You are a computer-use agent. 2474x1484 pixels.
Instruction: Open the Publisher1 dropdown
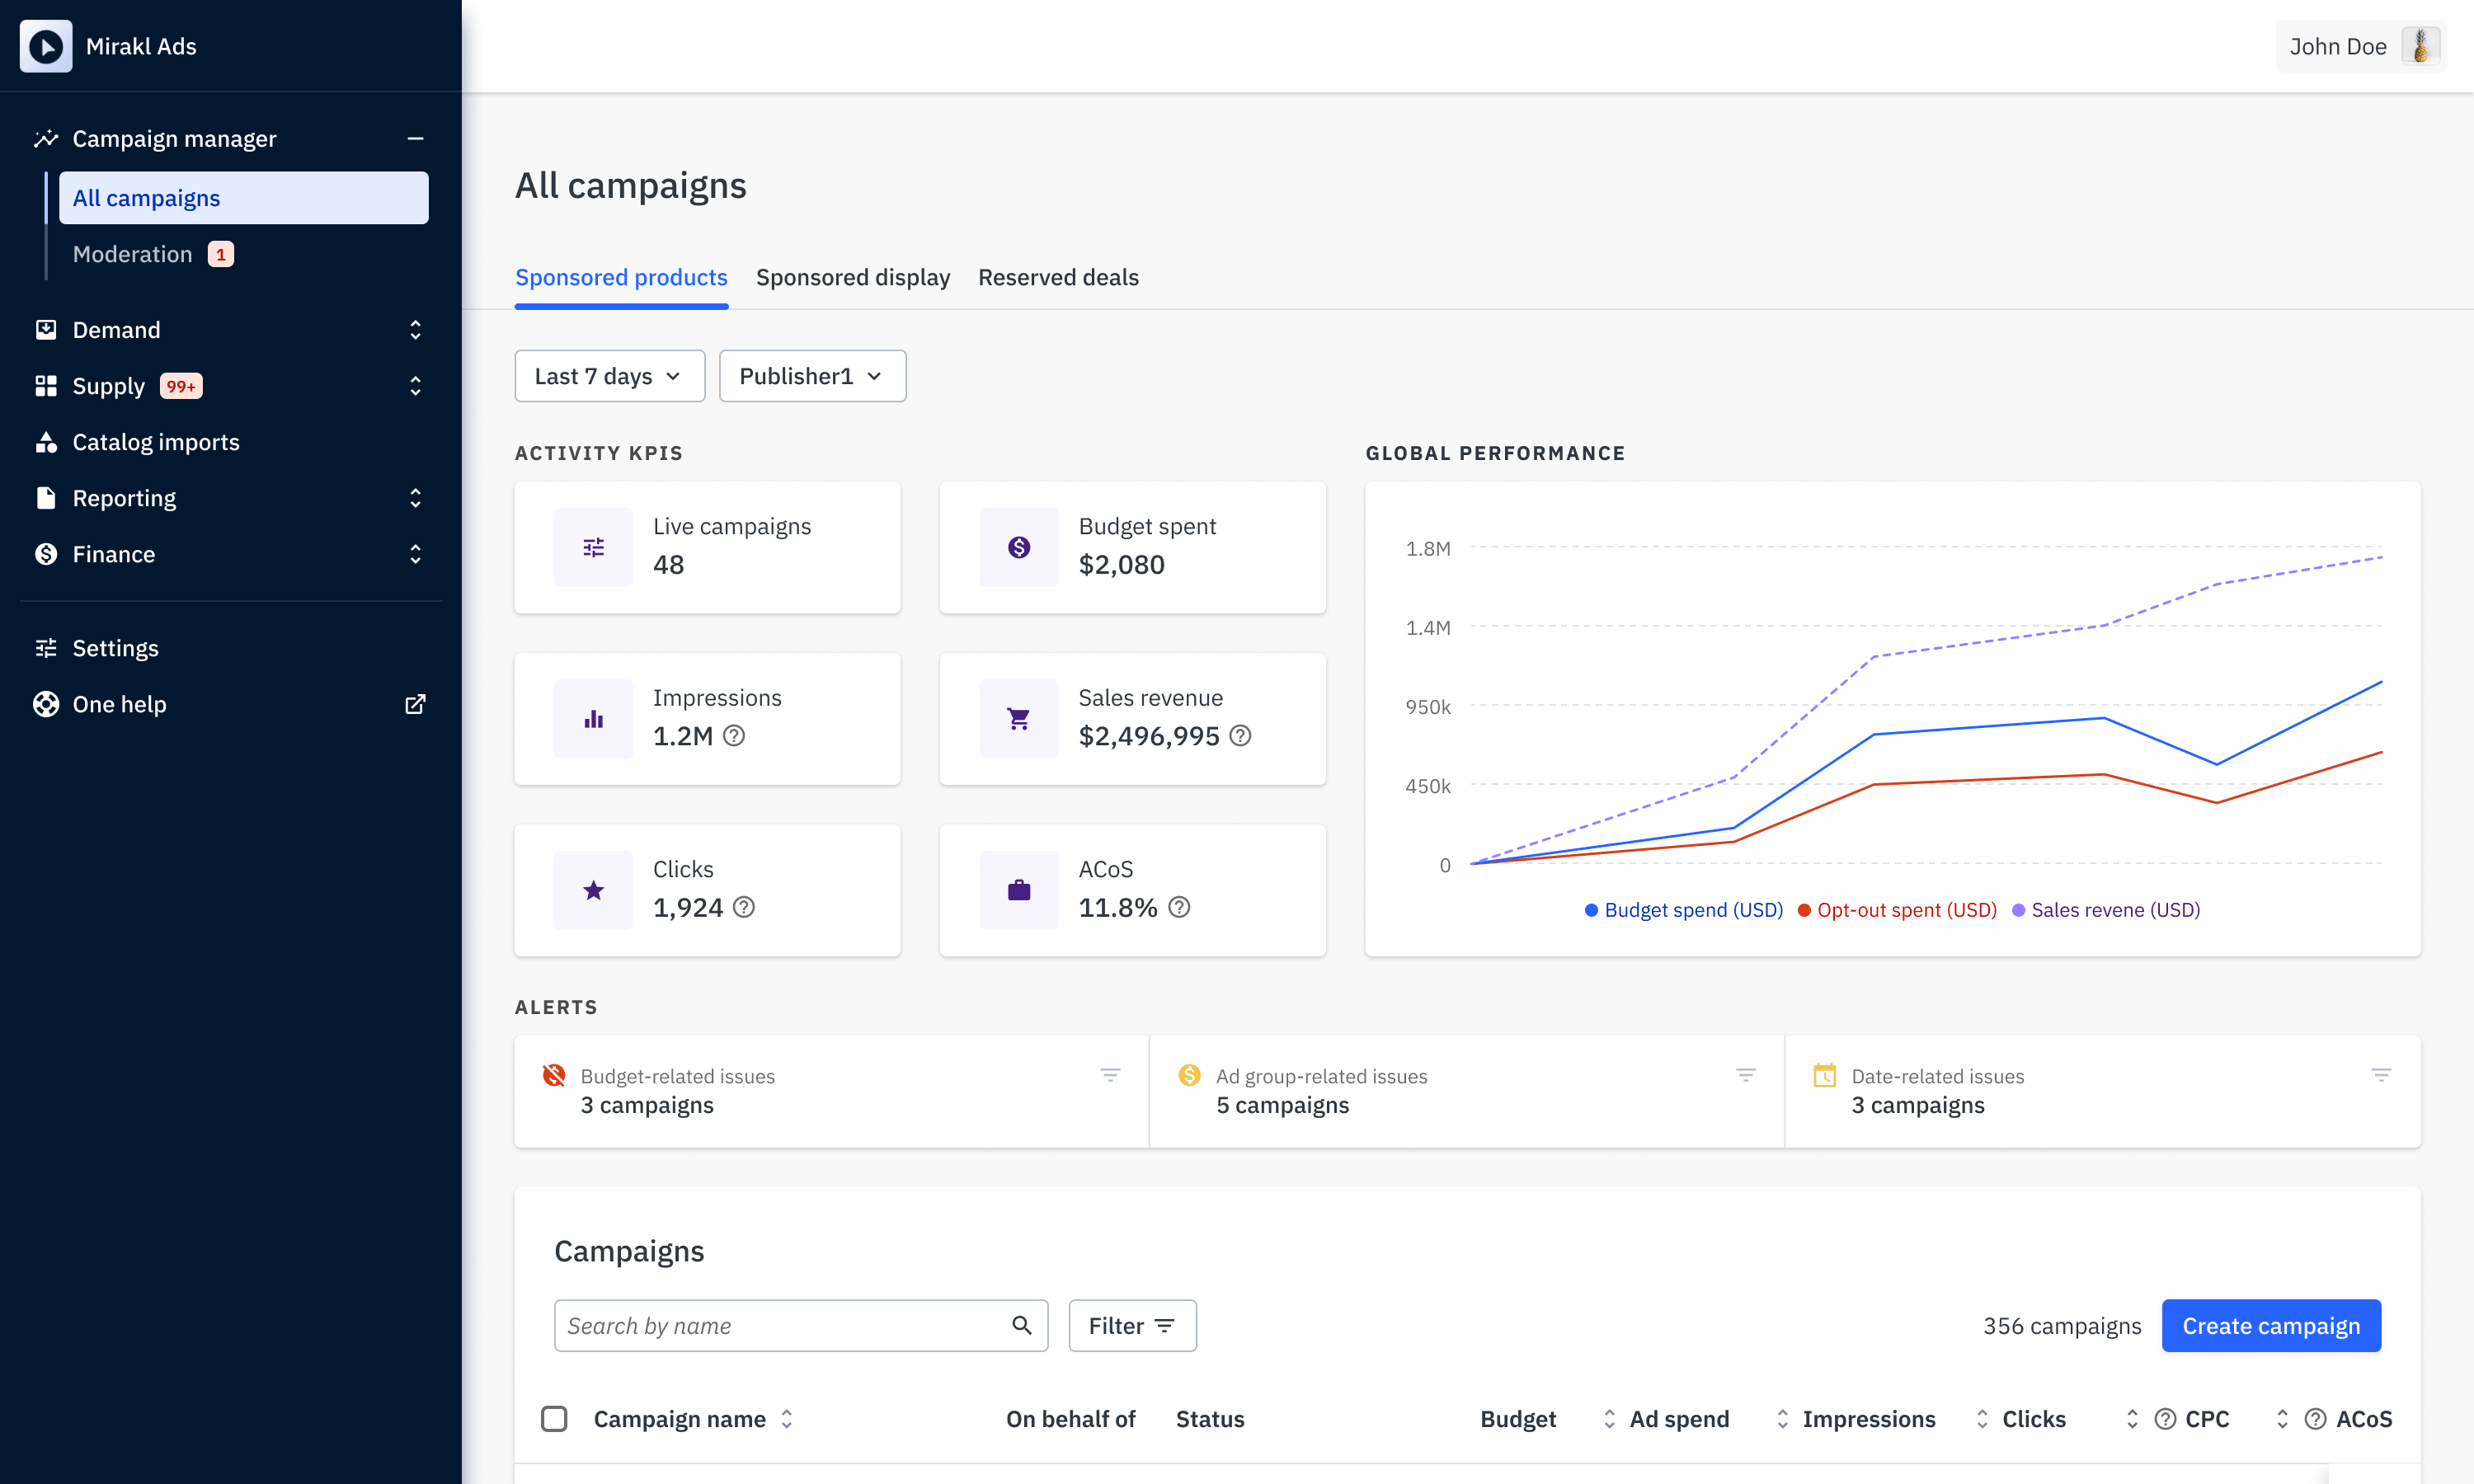[x=813, y=376]
